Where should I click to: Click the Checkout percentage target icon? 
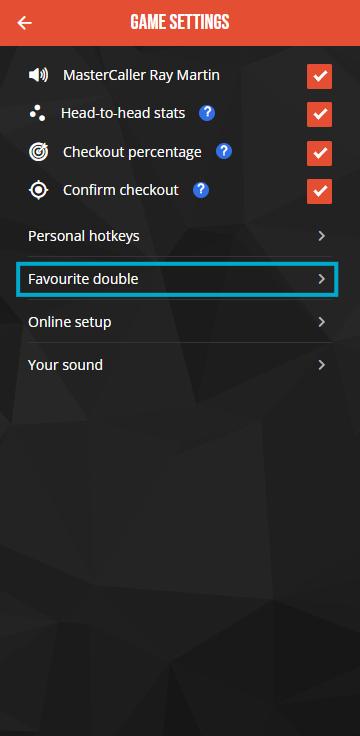tap(38, 152)
